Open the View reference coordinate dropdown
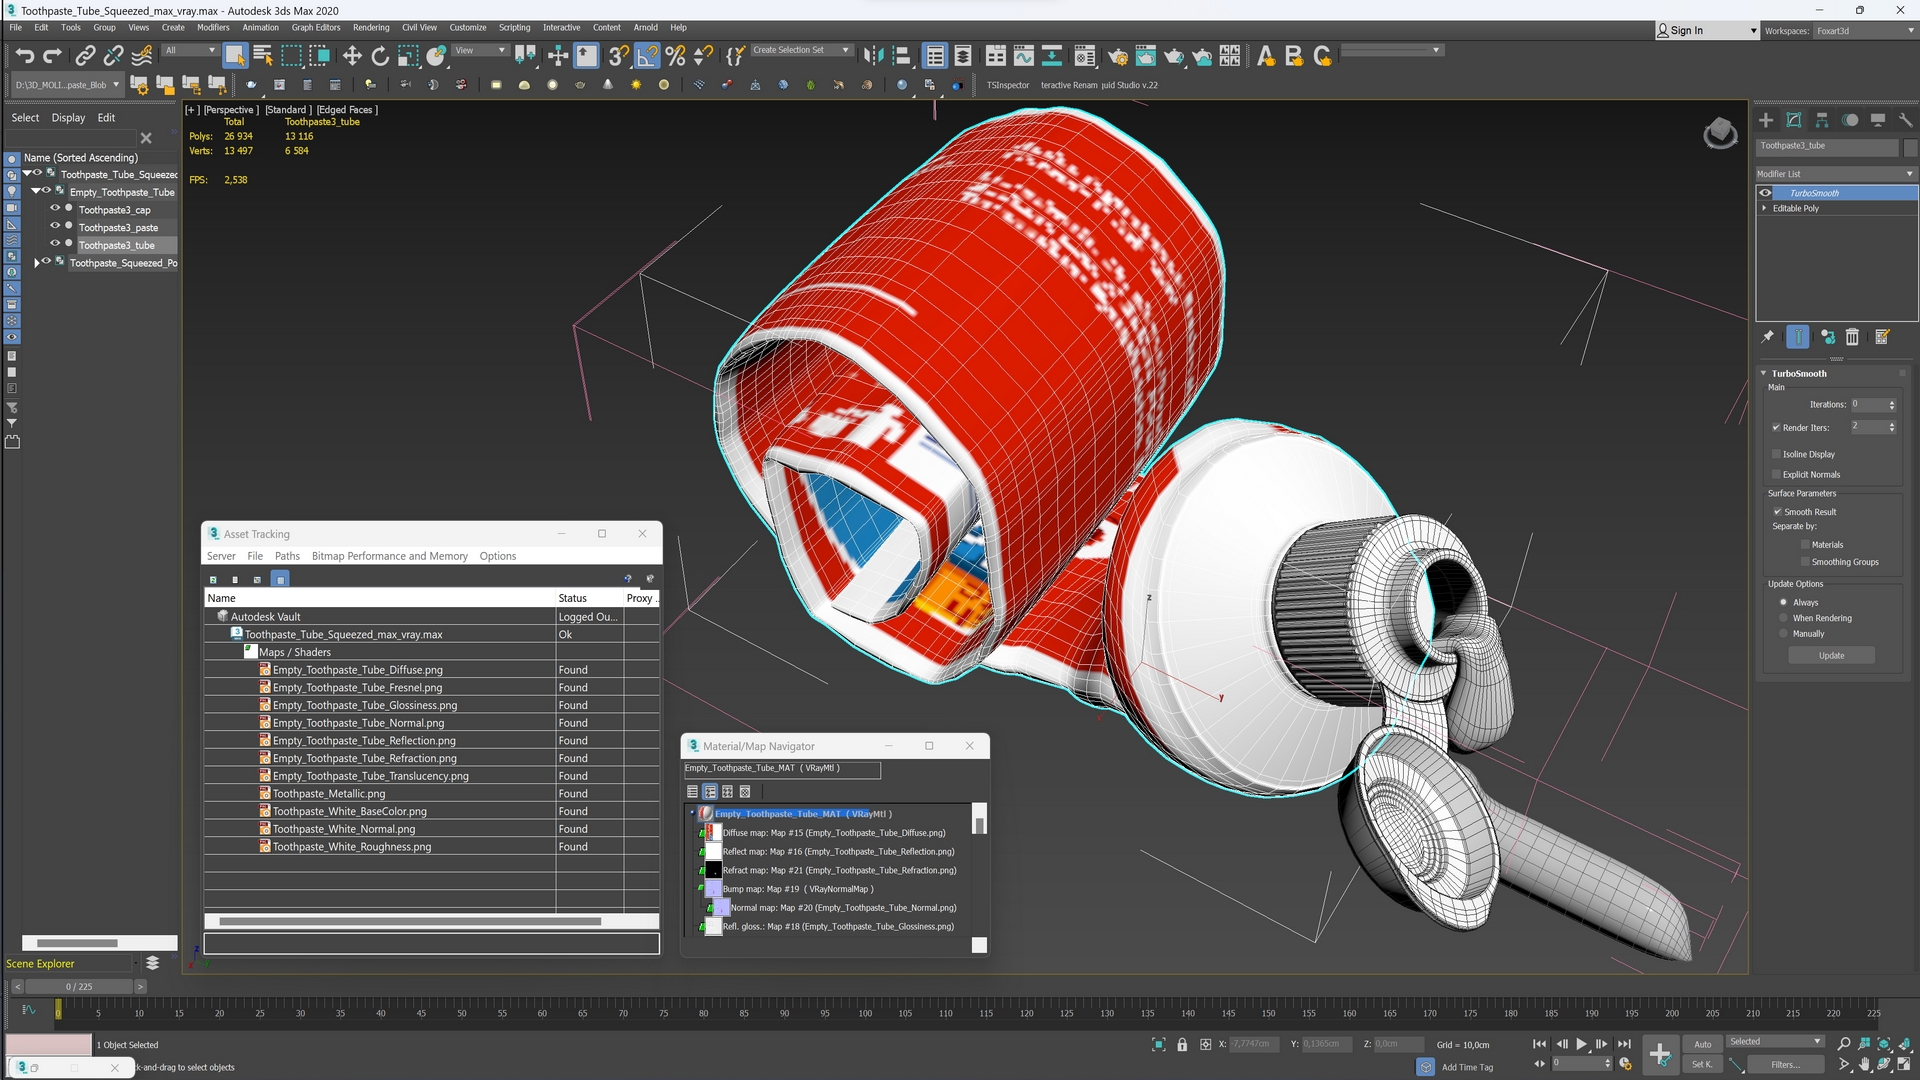 tap(481, 50)
